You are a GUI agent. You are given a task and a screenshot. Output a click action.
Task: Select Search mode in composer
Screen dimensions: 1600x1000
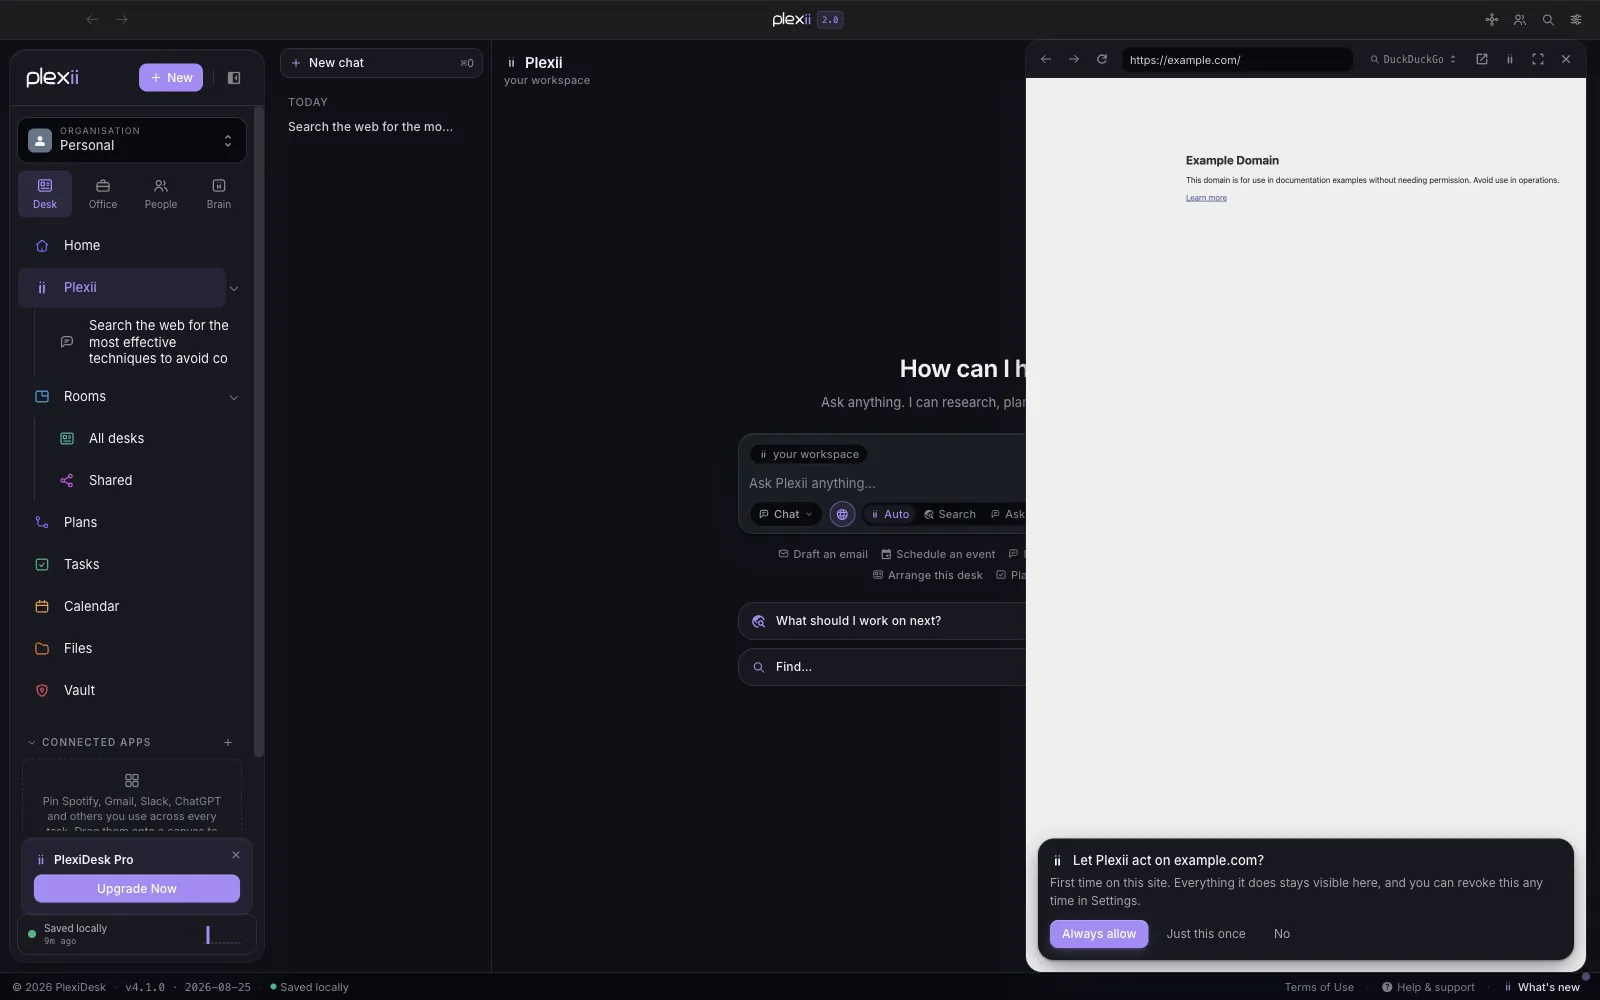(x=949, y=515)
